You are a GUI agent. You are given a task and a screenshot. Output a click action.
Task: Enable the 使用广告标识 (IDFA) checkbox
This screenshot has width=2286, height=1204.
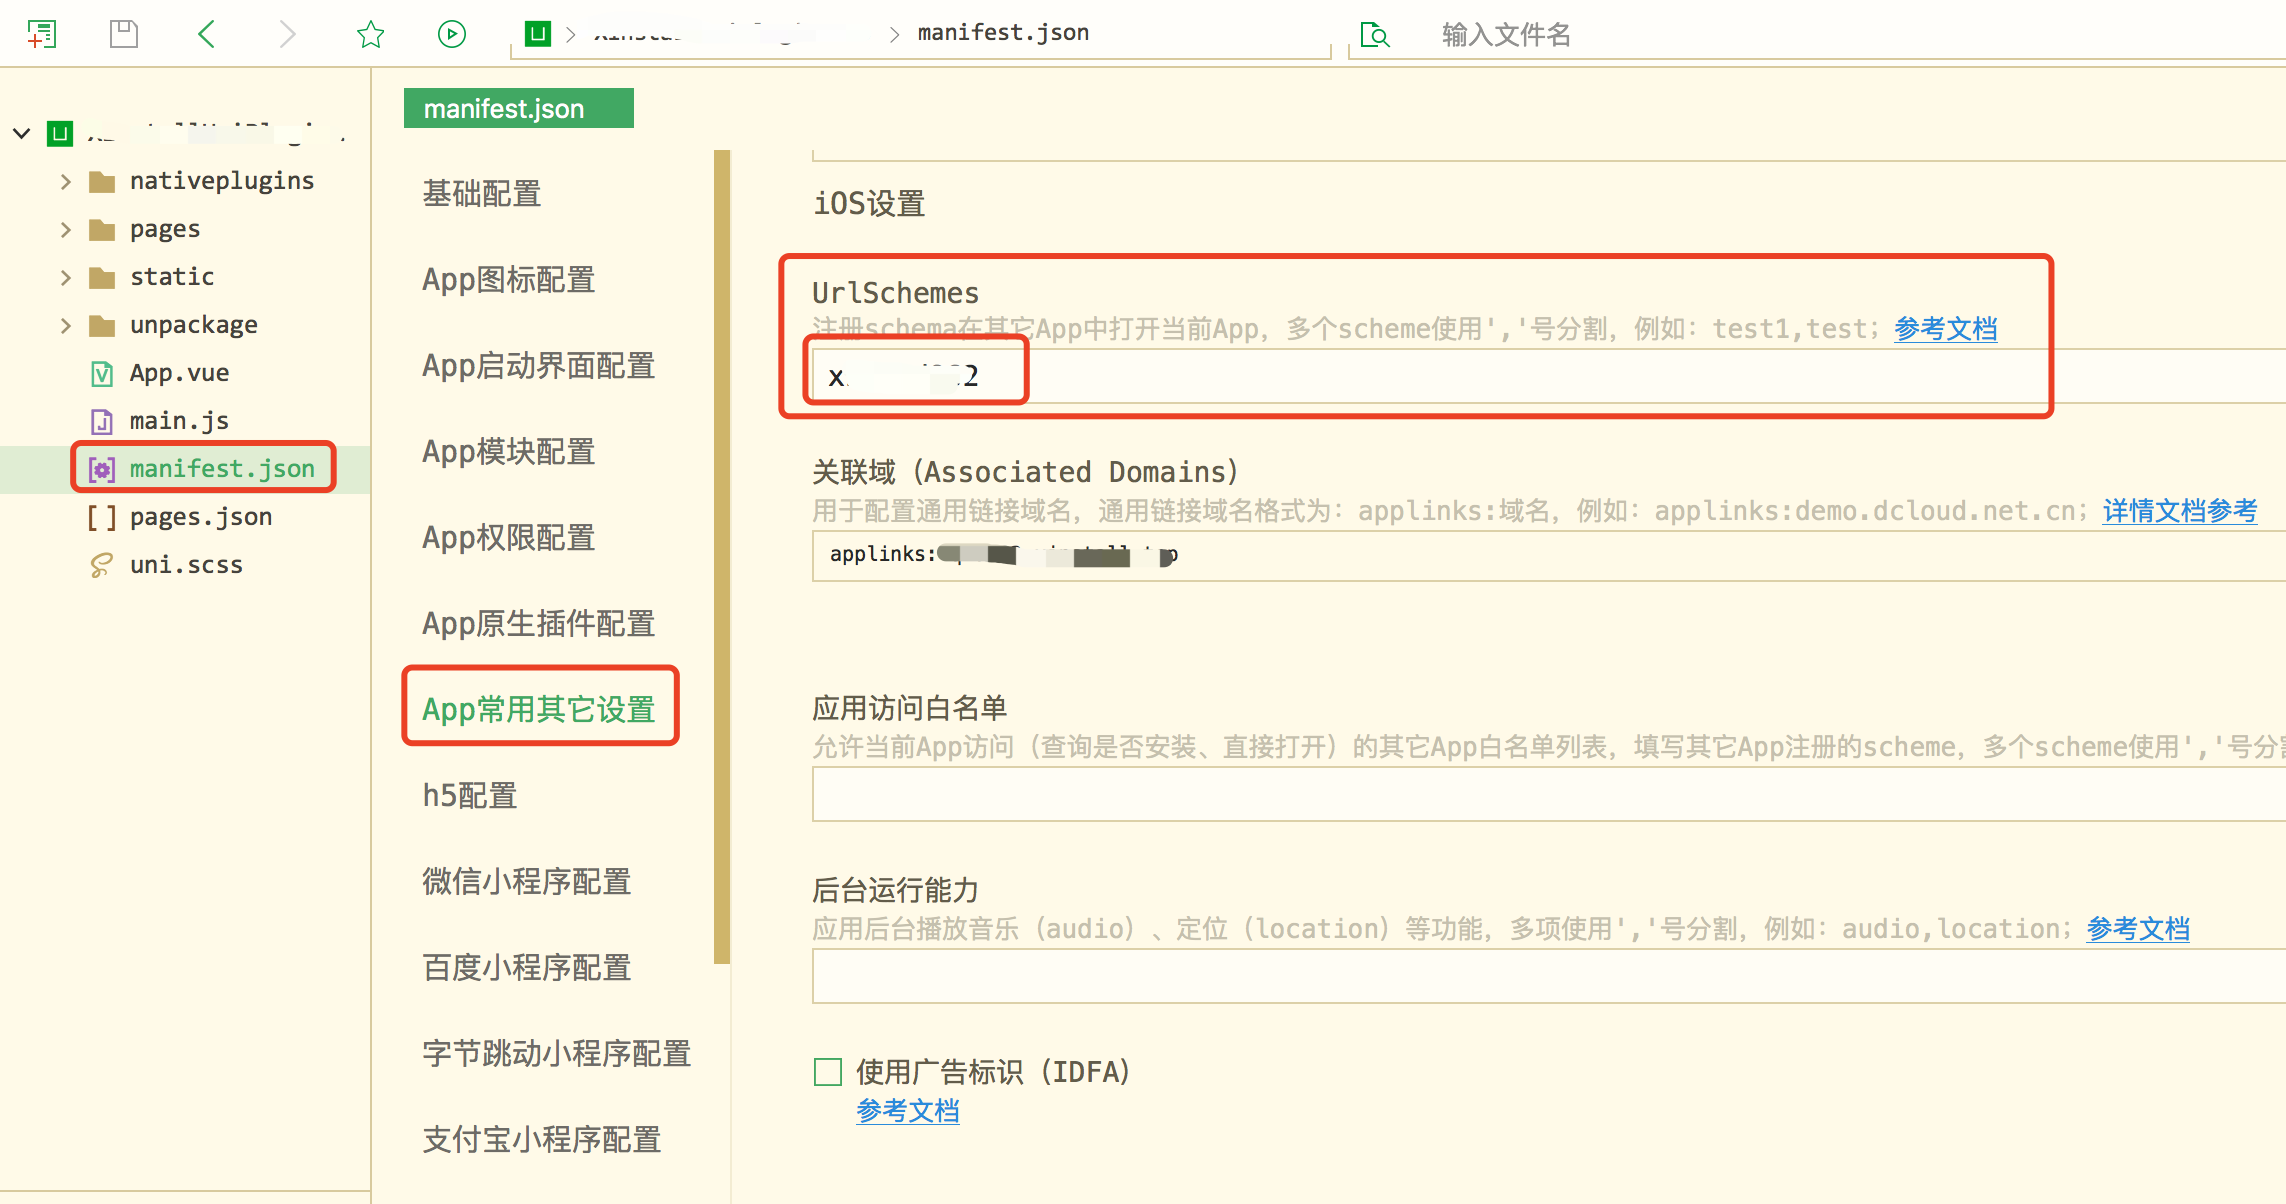(x=827, y=1071)
